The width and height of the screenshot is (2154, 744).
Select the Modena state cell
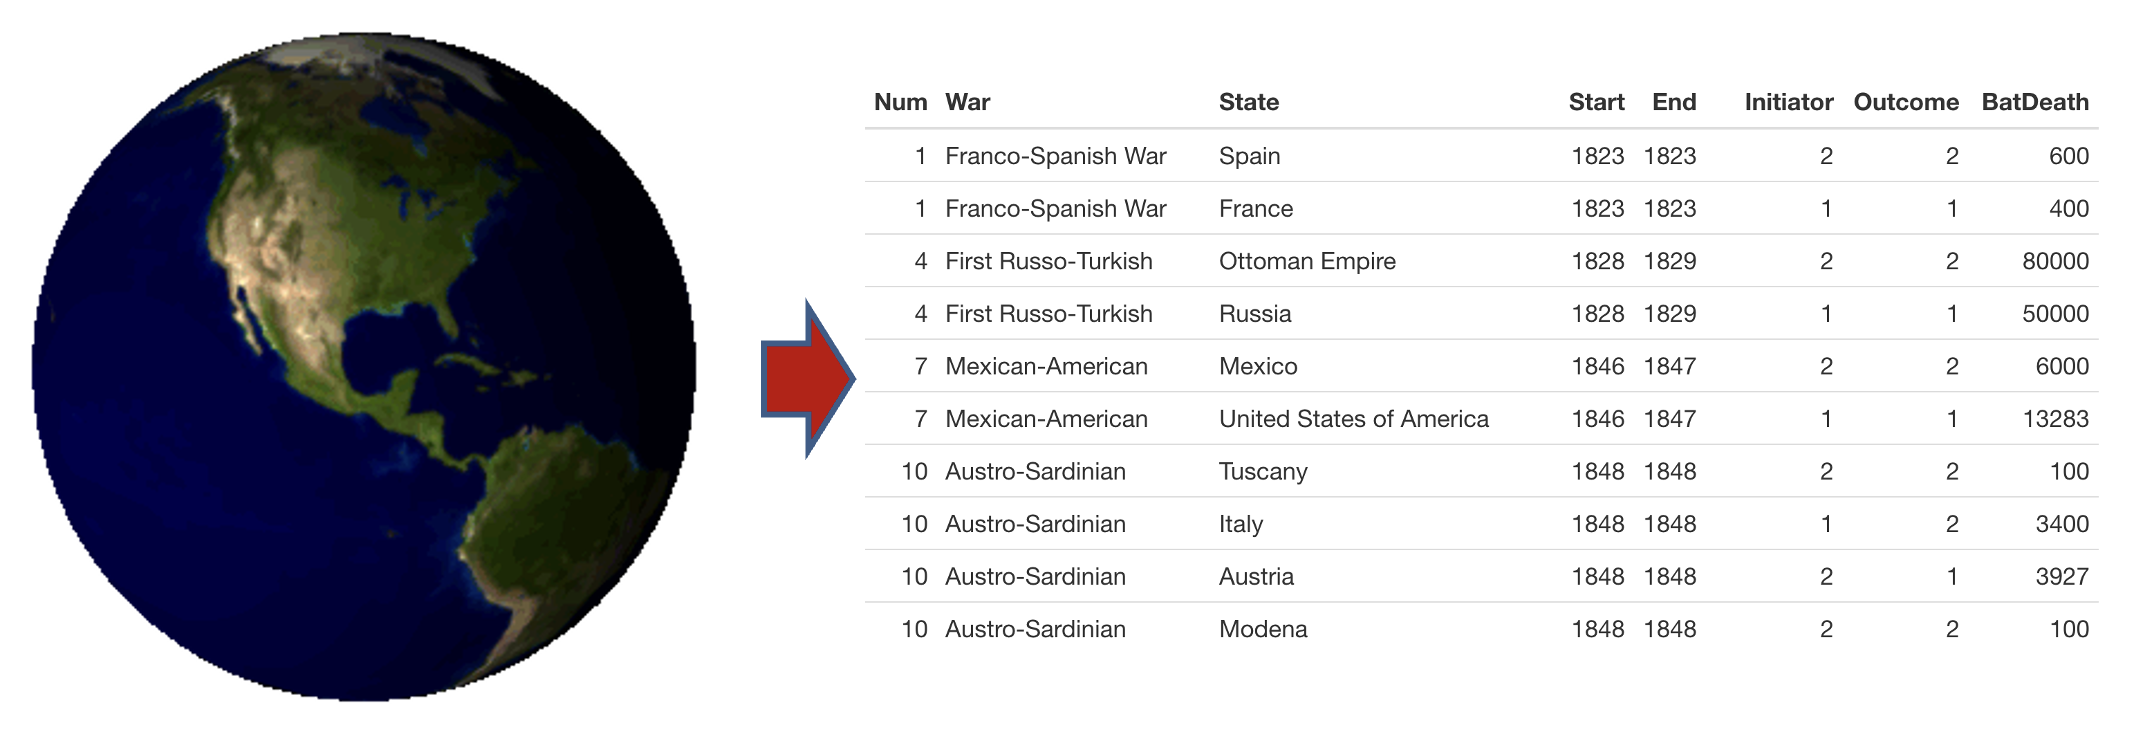pos(1263,629)
